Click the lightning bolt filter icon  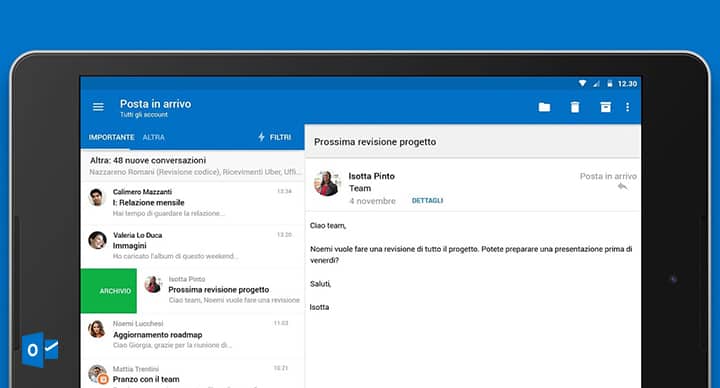pos(261,137)
